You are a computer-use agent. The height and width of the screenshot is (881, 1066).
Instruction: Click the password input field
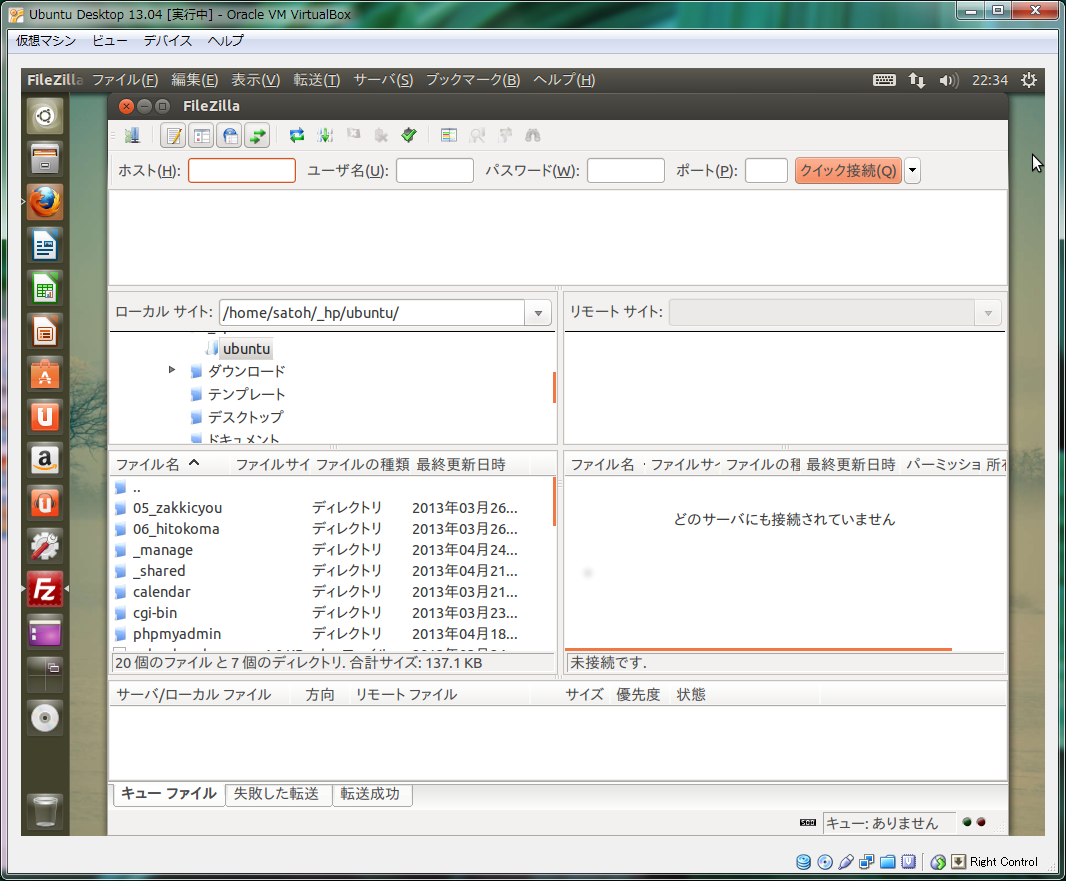(x=625, y=171)
